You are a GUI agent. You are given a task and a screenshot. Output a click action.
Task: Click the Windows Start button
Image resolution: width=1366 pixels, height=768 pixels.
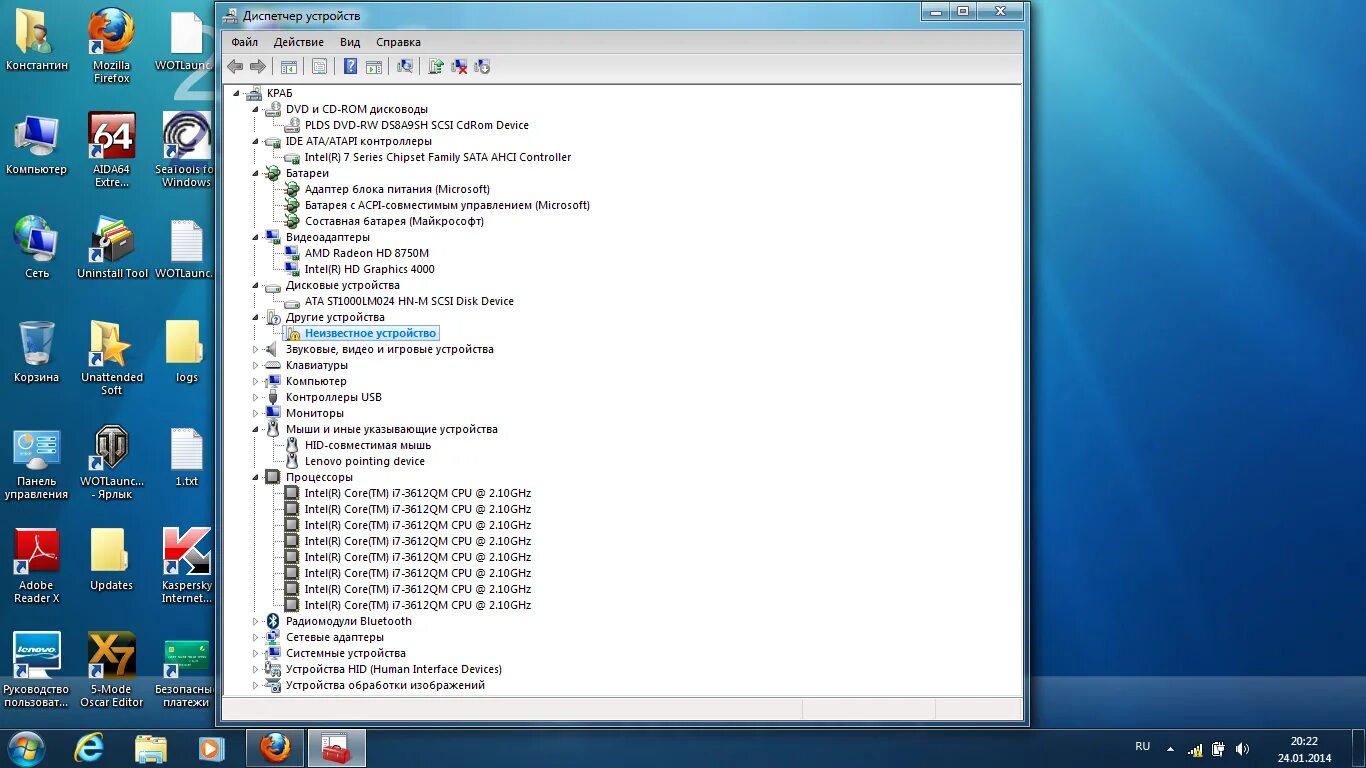(x=25, y=748)
